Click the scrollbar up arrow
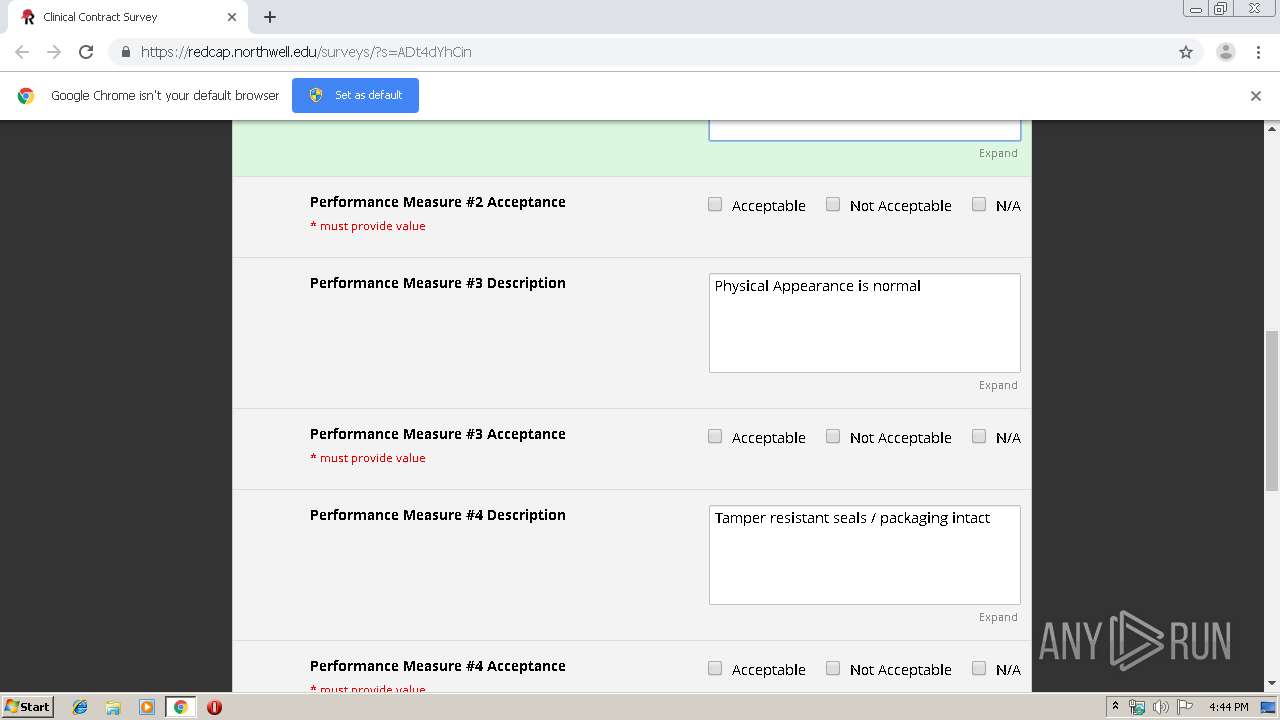1280x720 pixels. click(1272, 128)
